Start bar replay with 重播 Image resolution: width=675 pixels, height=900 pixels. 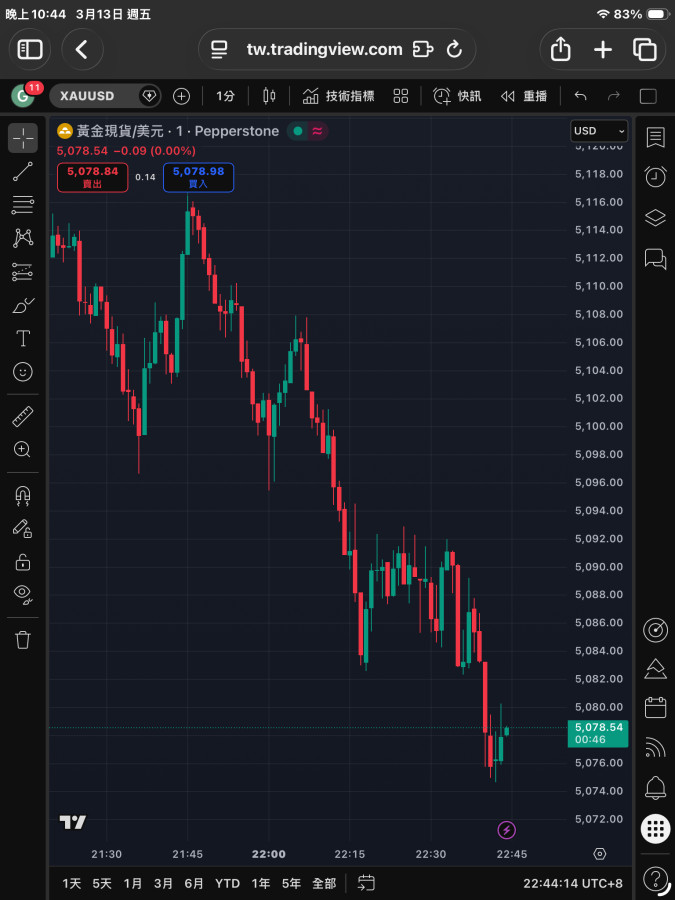(x=523, y=96)
